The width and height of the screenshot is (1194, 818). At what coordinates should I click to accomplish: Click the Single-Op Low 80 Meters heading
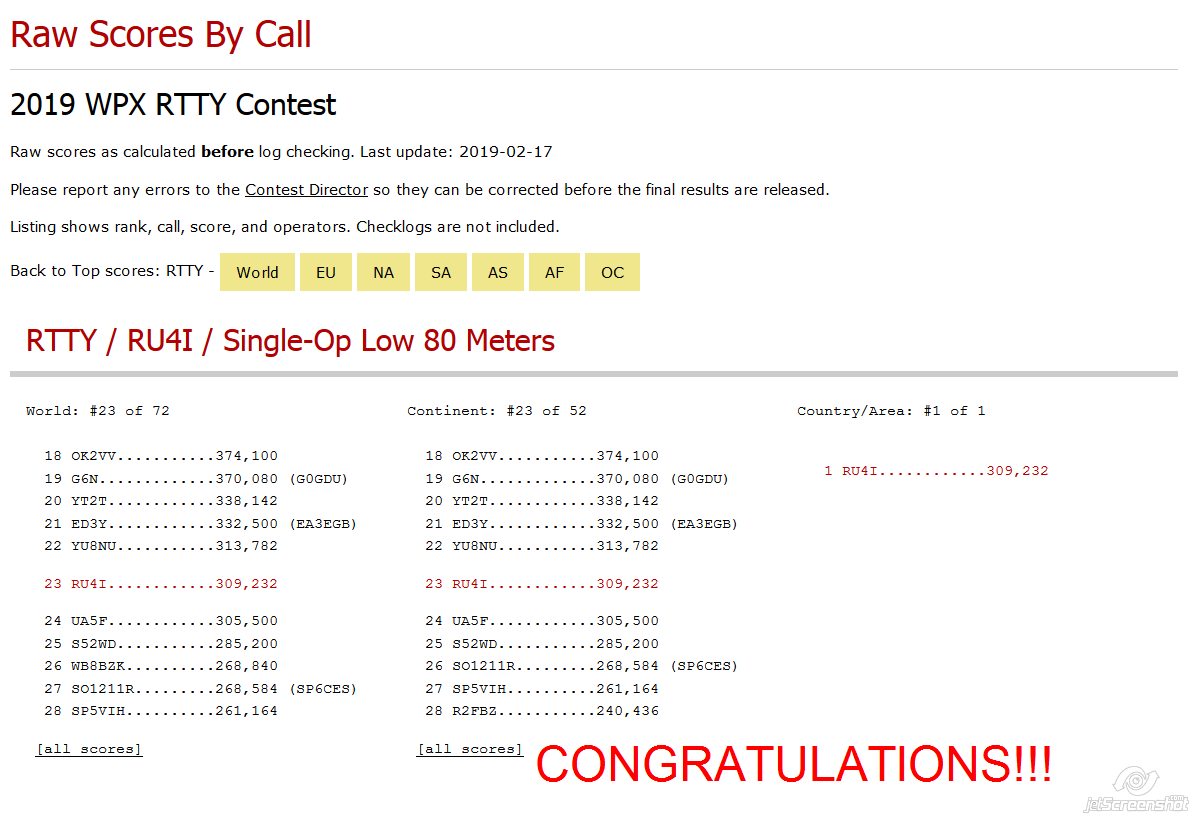pyautogui.click(x=290, y=341)
